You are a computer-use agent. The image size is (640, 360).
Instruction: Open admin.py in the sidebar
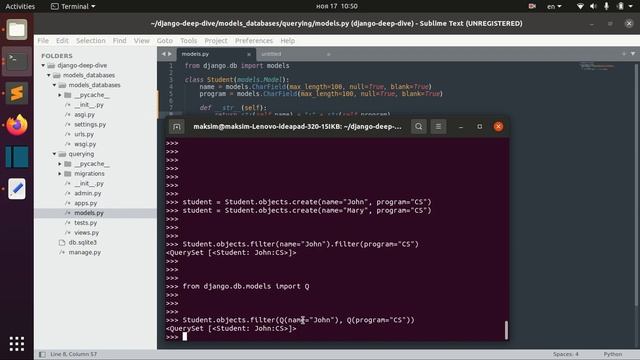[87, 193]
